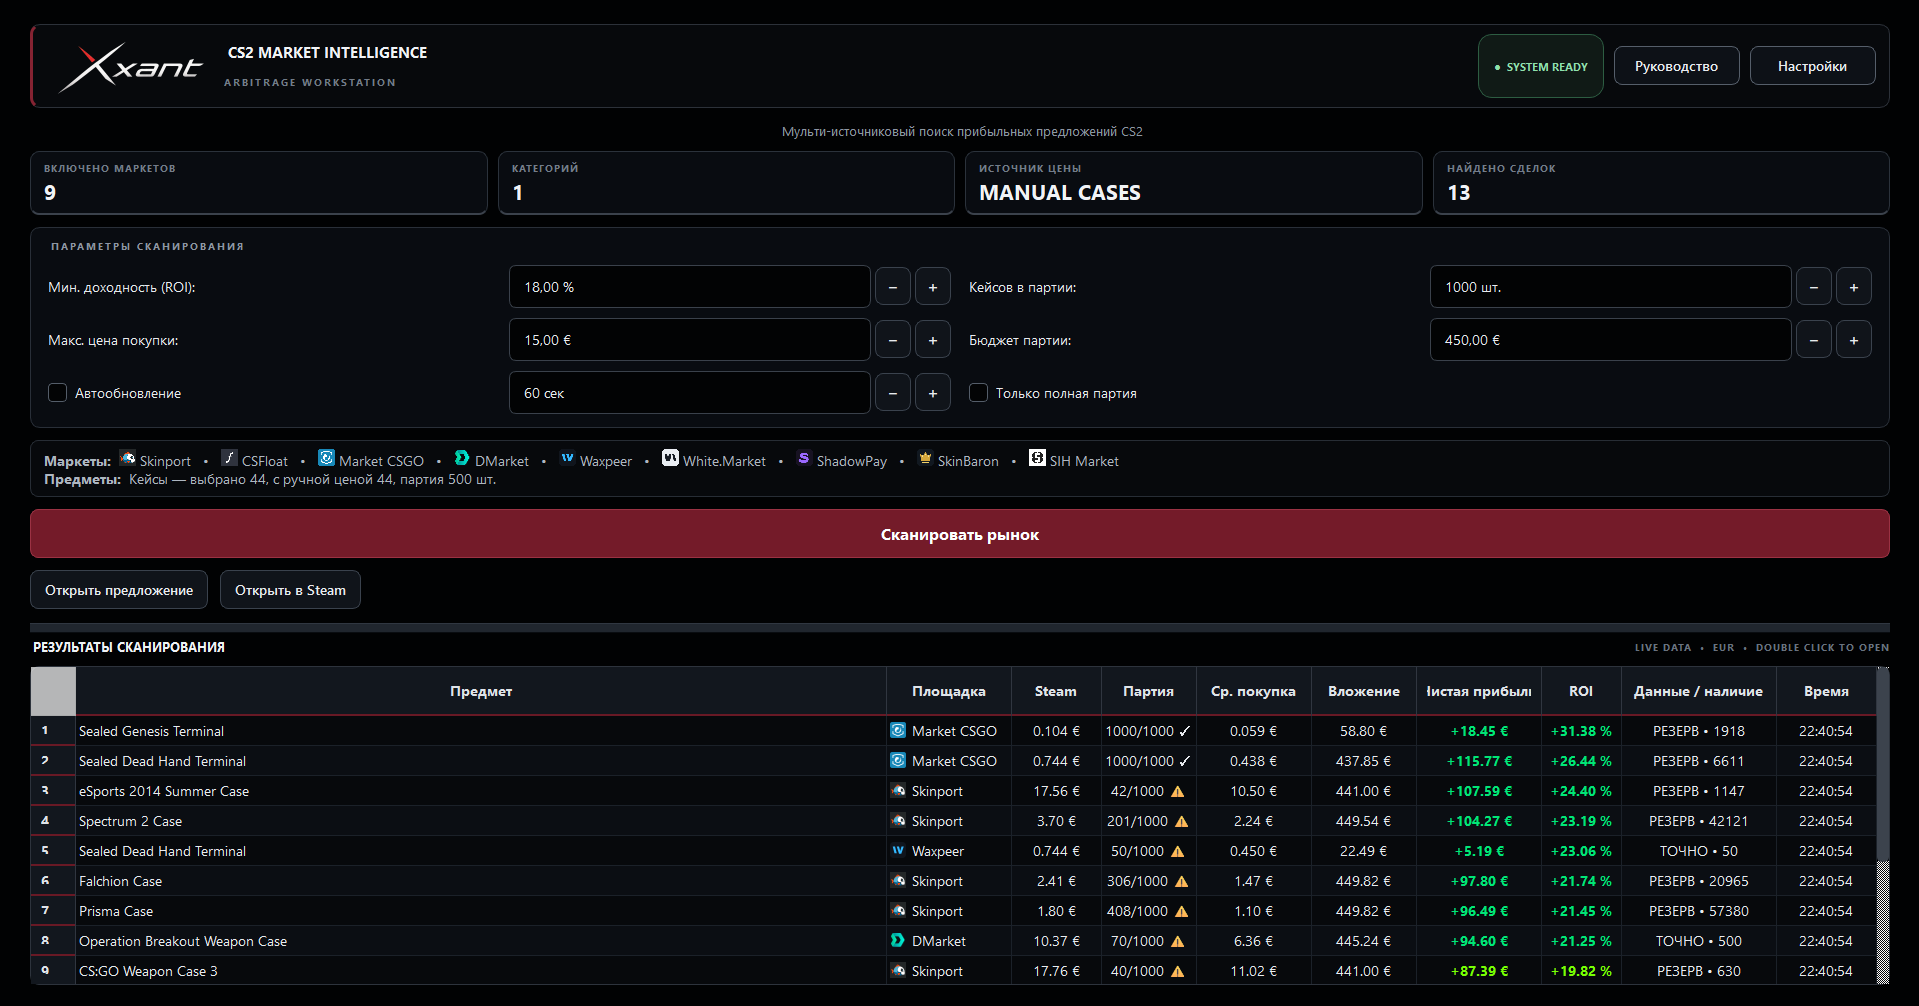The height and width of the screenshot is (1006, 1919).
Task: Click the refresh interval field 60 сек
Action: coord(690,393)
